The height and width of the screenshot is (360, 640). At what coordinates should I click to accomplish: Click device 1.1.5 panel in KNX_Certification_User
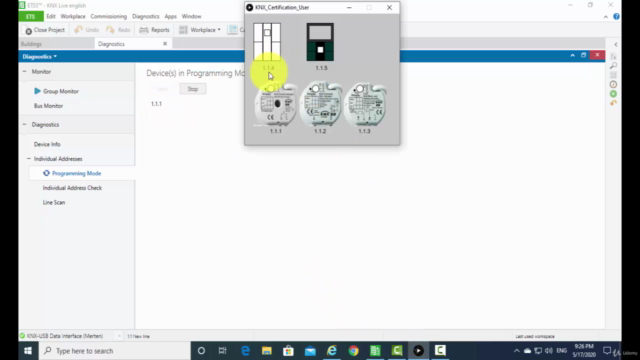[320, 42]
